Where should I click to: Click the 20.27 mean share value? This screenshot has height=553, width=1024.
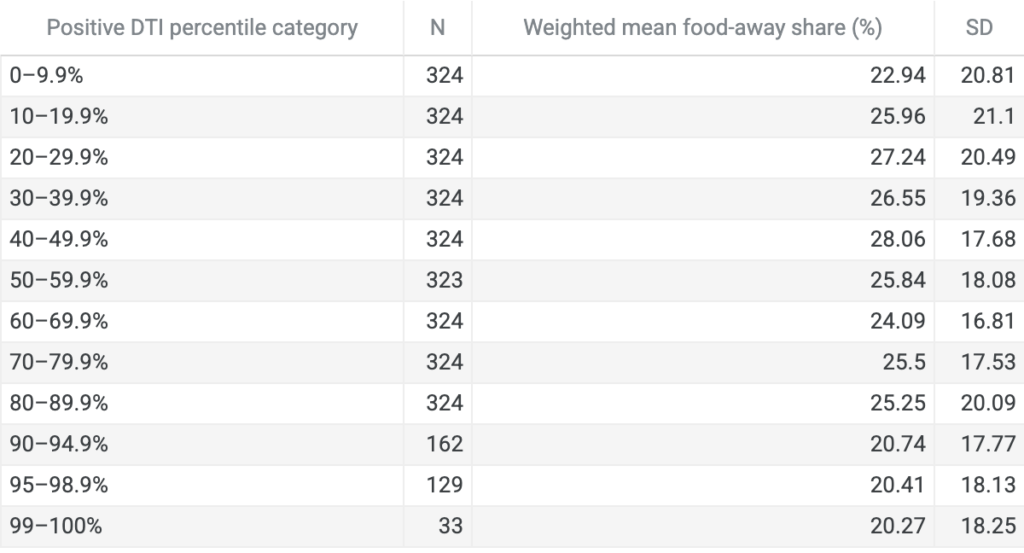[897, 526]
